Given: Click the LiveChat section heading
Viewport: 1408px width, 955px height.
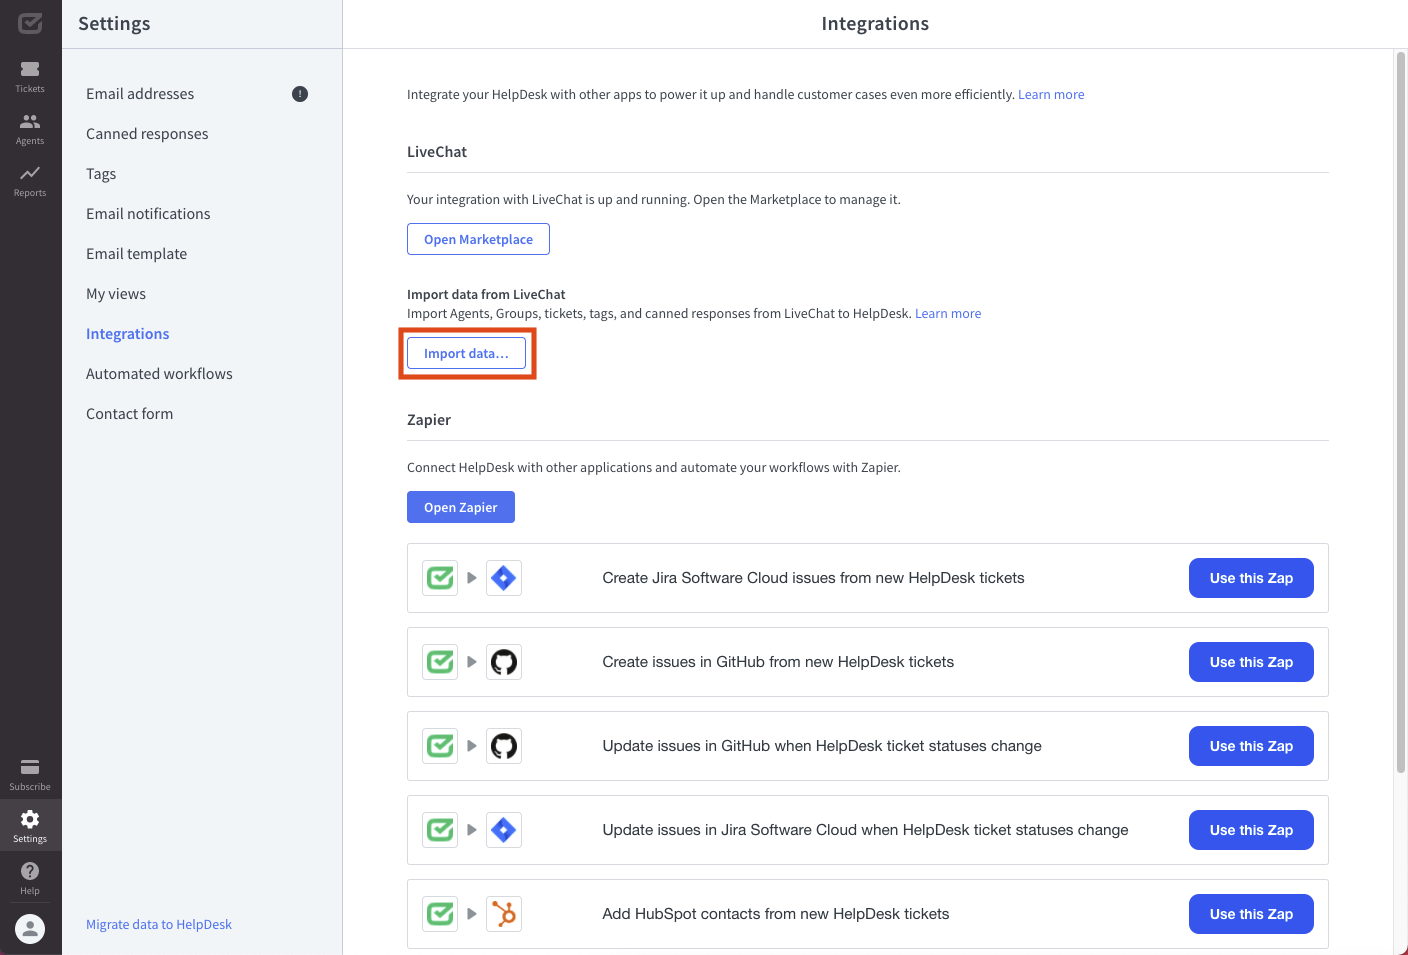Looking at the screenshot, I should pyautogui.click(x=437, y=152).
